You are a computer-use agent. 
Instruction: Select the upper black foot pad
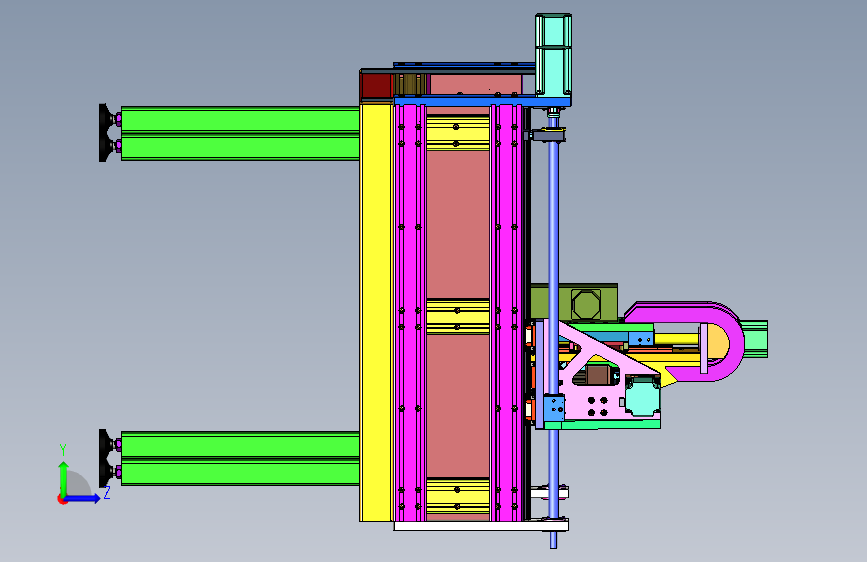click(x=104, y=133)
